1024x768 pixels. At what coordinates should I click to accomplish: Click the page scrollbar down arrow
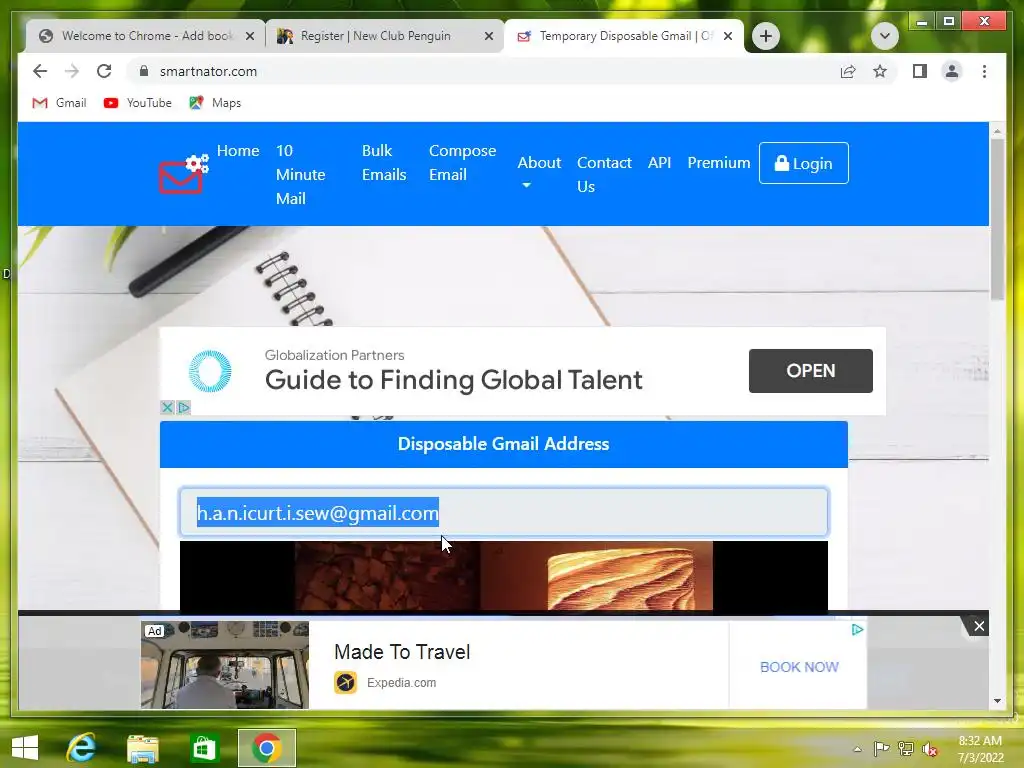click(x=997, y=701)
